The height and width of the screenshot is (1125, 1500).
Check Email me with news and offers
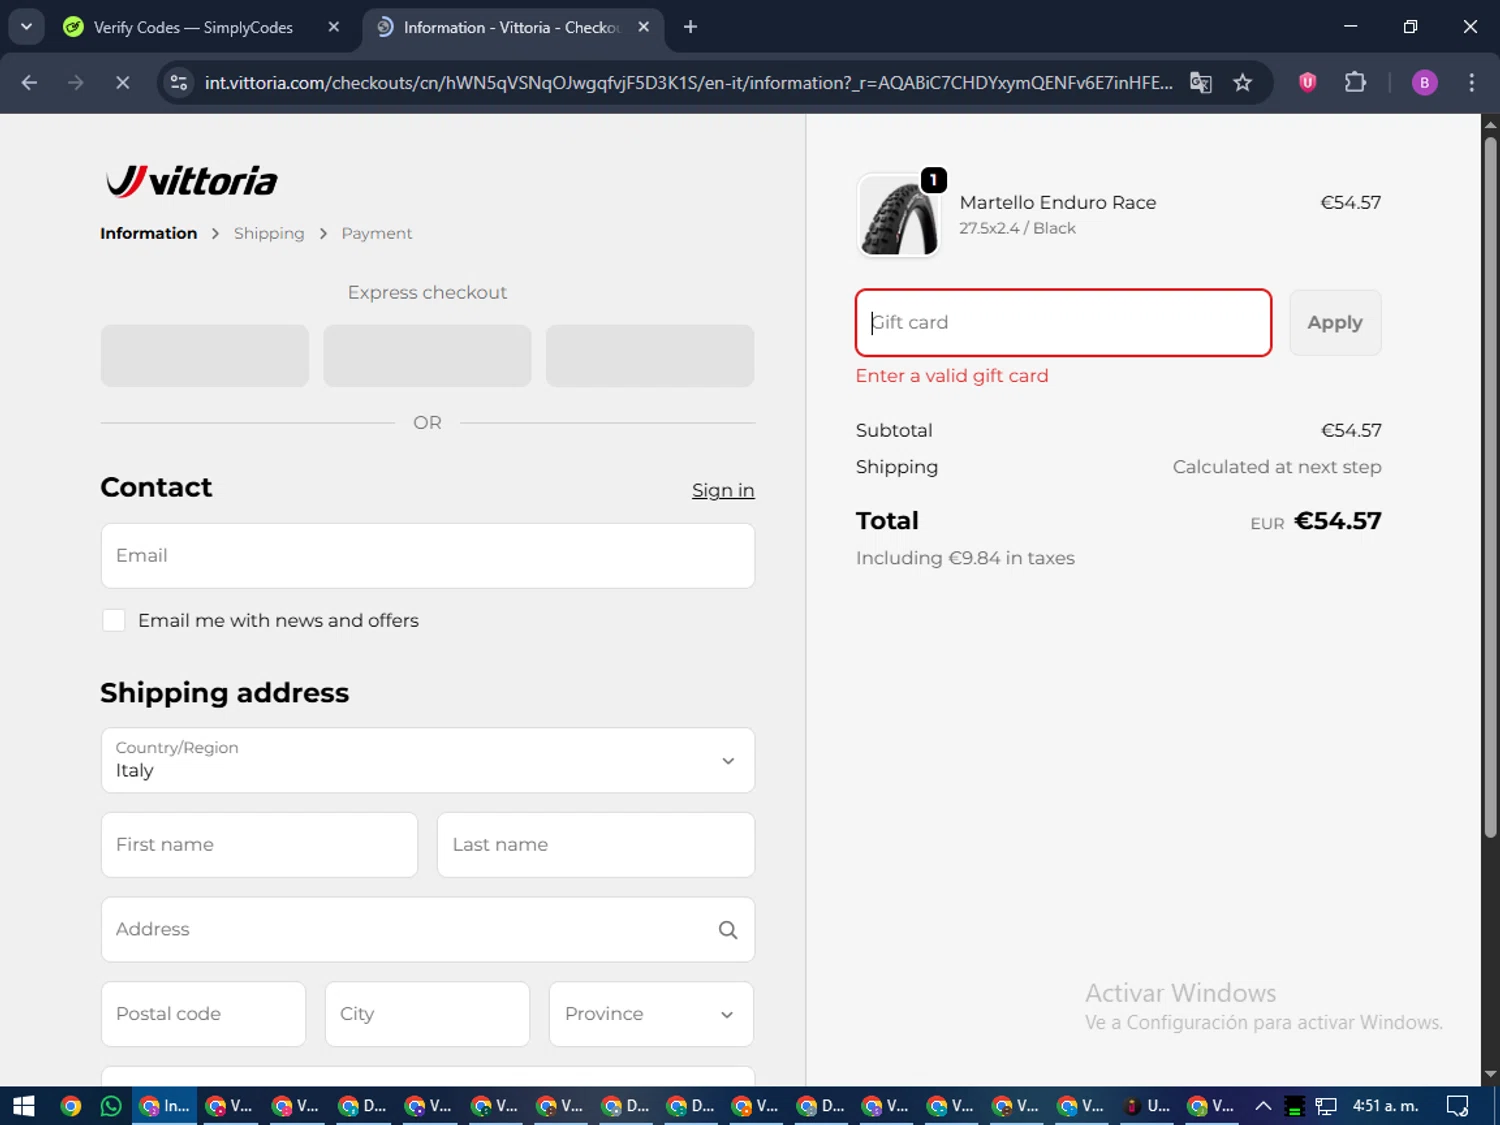tap(114, 620)
